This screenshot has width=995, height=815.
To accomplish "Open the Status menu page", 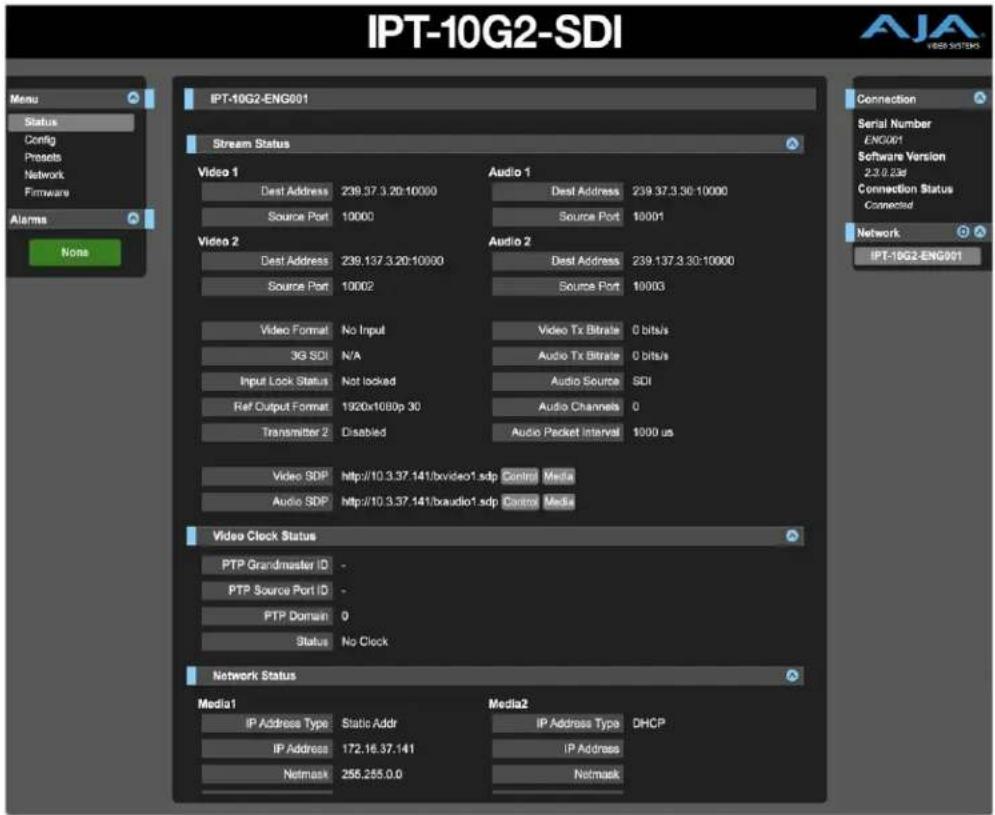I will point(71,122).
